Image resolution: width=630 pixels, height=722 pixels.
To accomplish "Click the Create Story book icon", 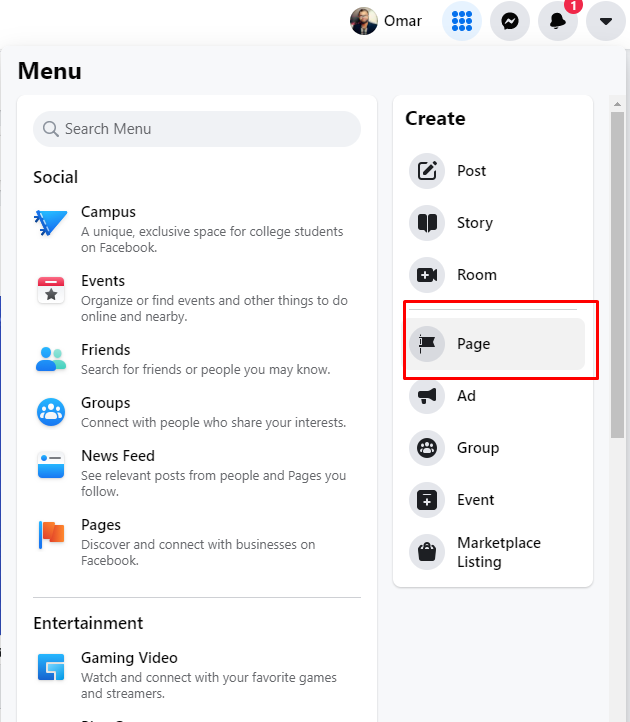I will [x=427, y=223].
